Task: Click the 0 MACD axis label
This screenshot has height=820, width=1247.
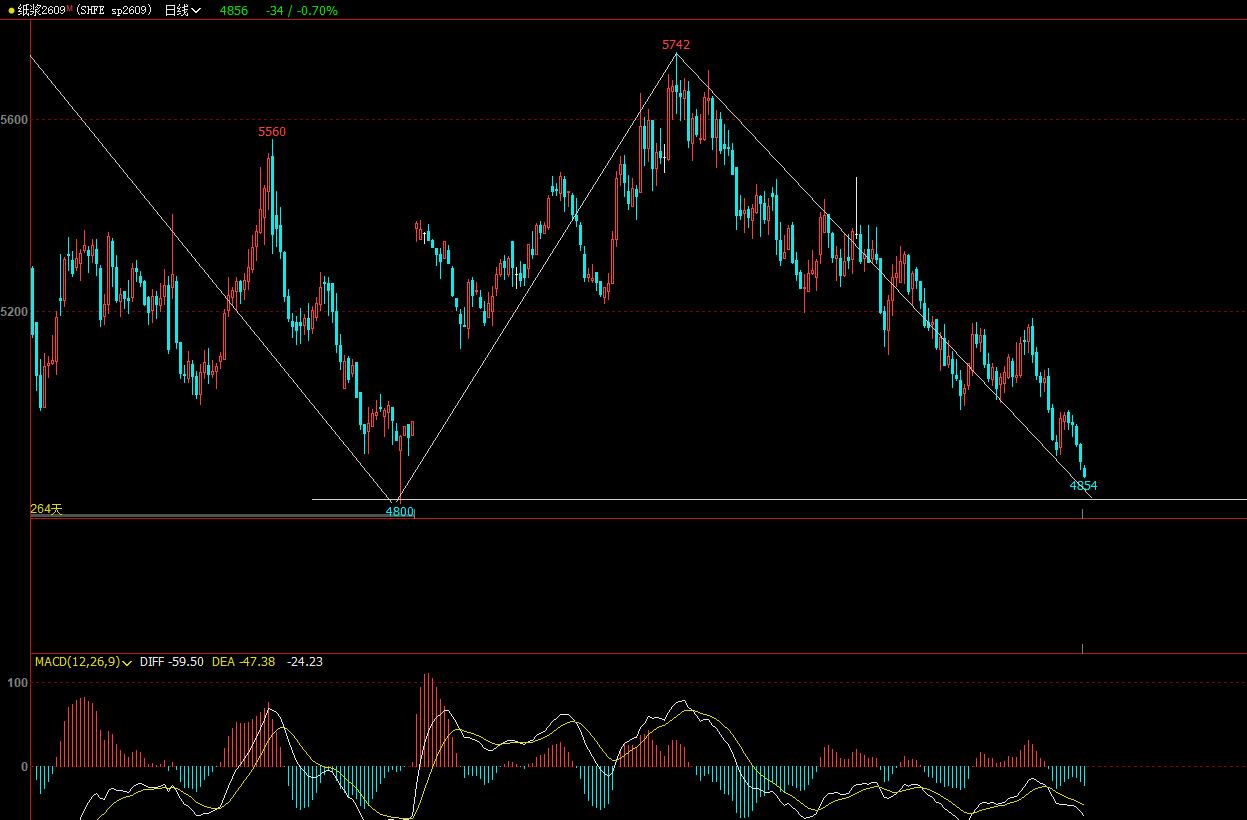Action: pyautogui.click(x=24, y=767)
